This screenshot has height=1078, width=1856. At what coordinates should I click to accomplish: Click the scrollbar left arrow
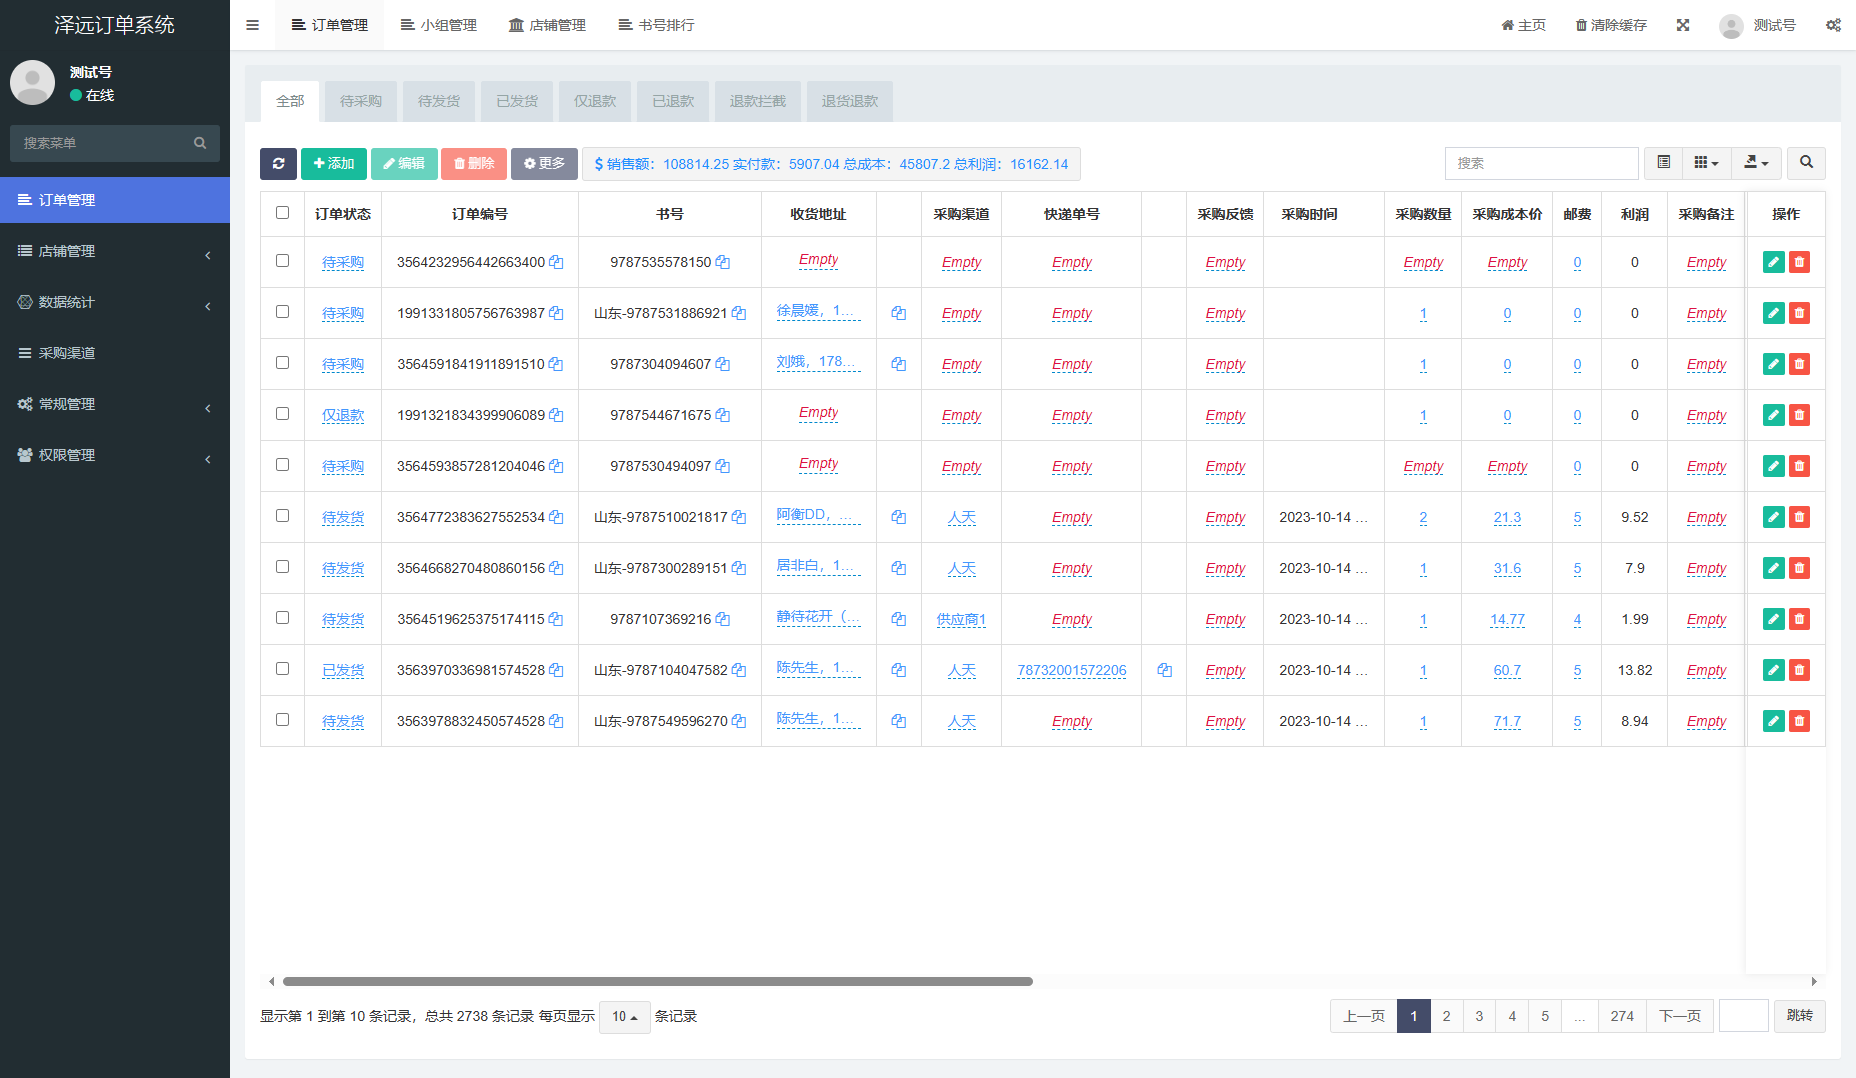[x=271, y=981]
